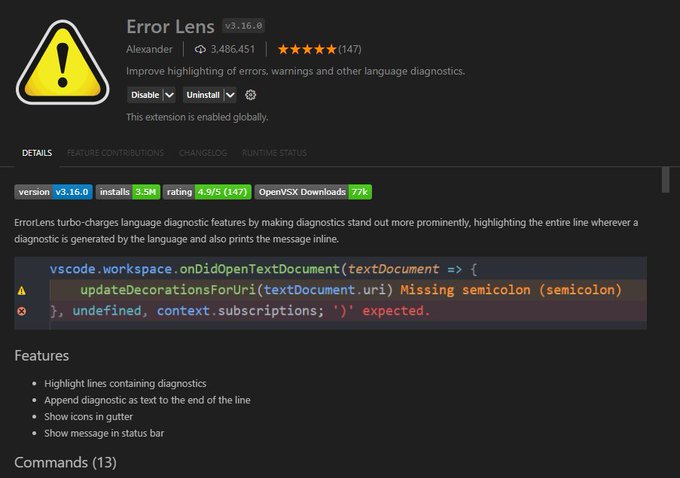Image resolution: width=680 pixels, height=478 pixels.
Task: Switch to Feature Contributions tab
Action: 115,153
